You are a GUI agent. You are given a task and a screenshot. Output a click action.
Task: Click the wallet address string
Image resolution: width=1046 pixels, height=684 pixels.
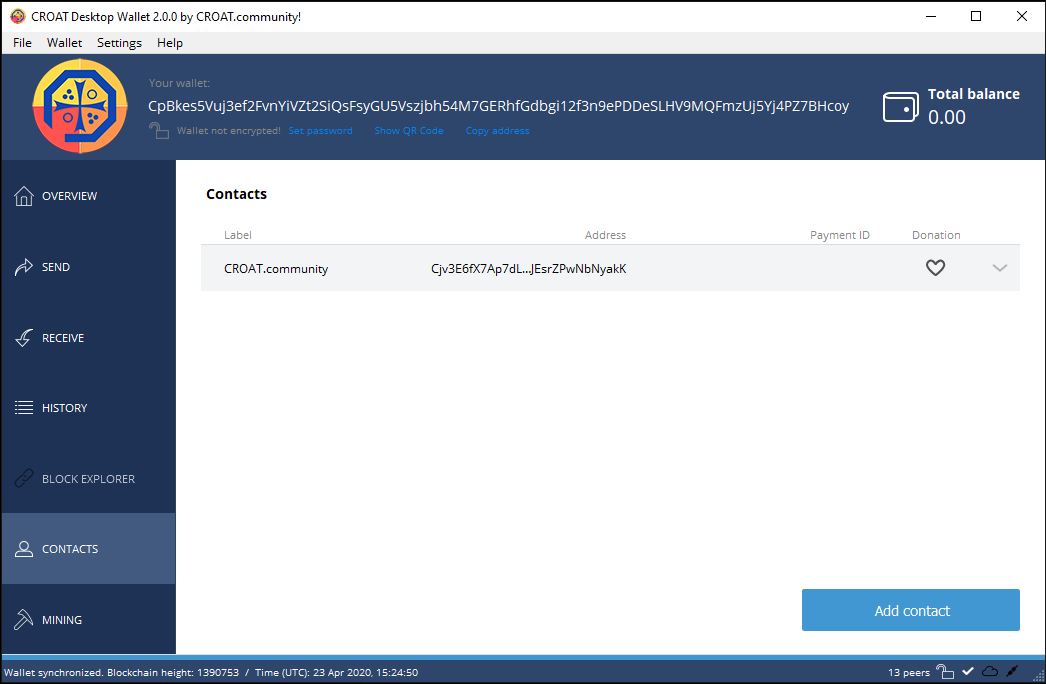click(x=498, y=106)
